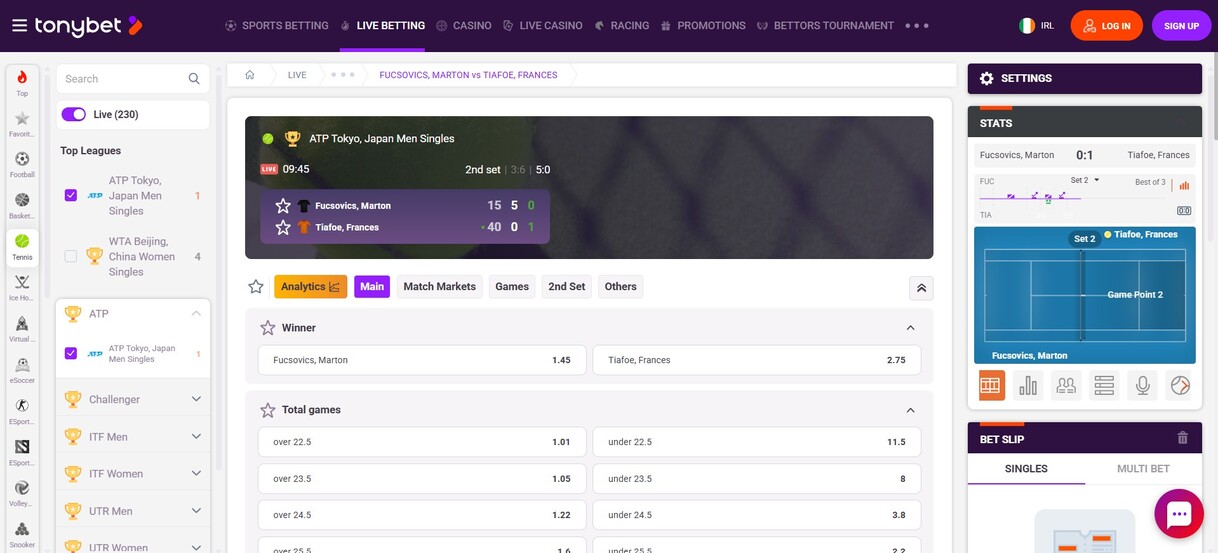Check WTA Beijing, China Women Singles
The height and width of the screenshot is (553, 1218).
[x=71, y=256]
